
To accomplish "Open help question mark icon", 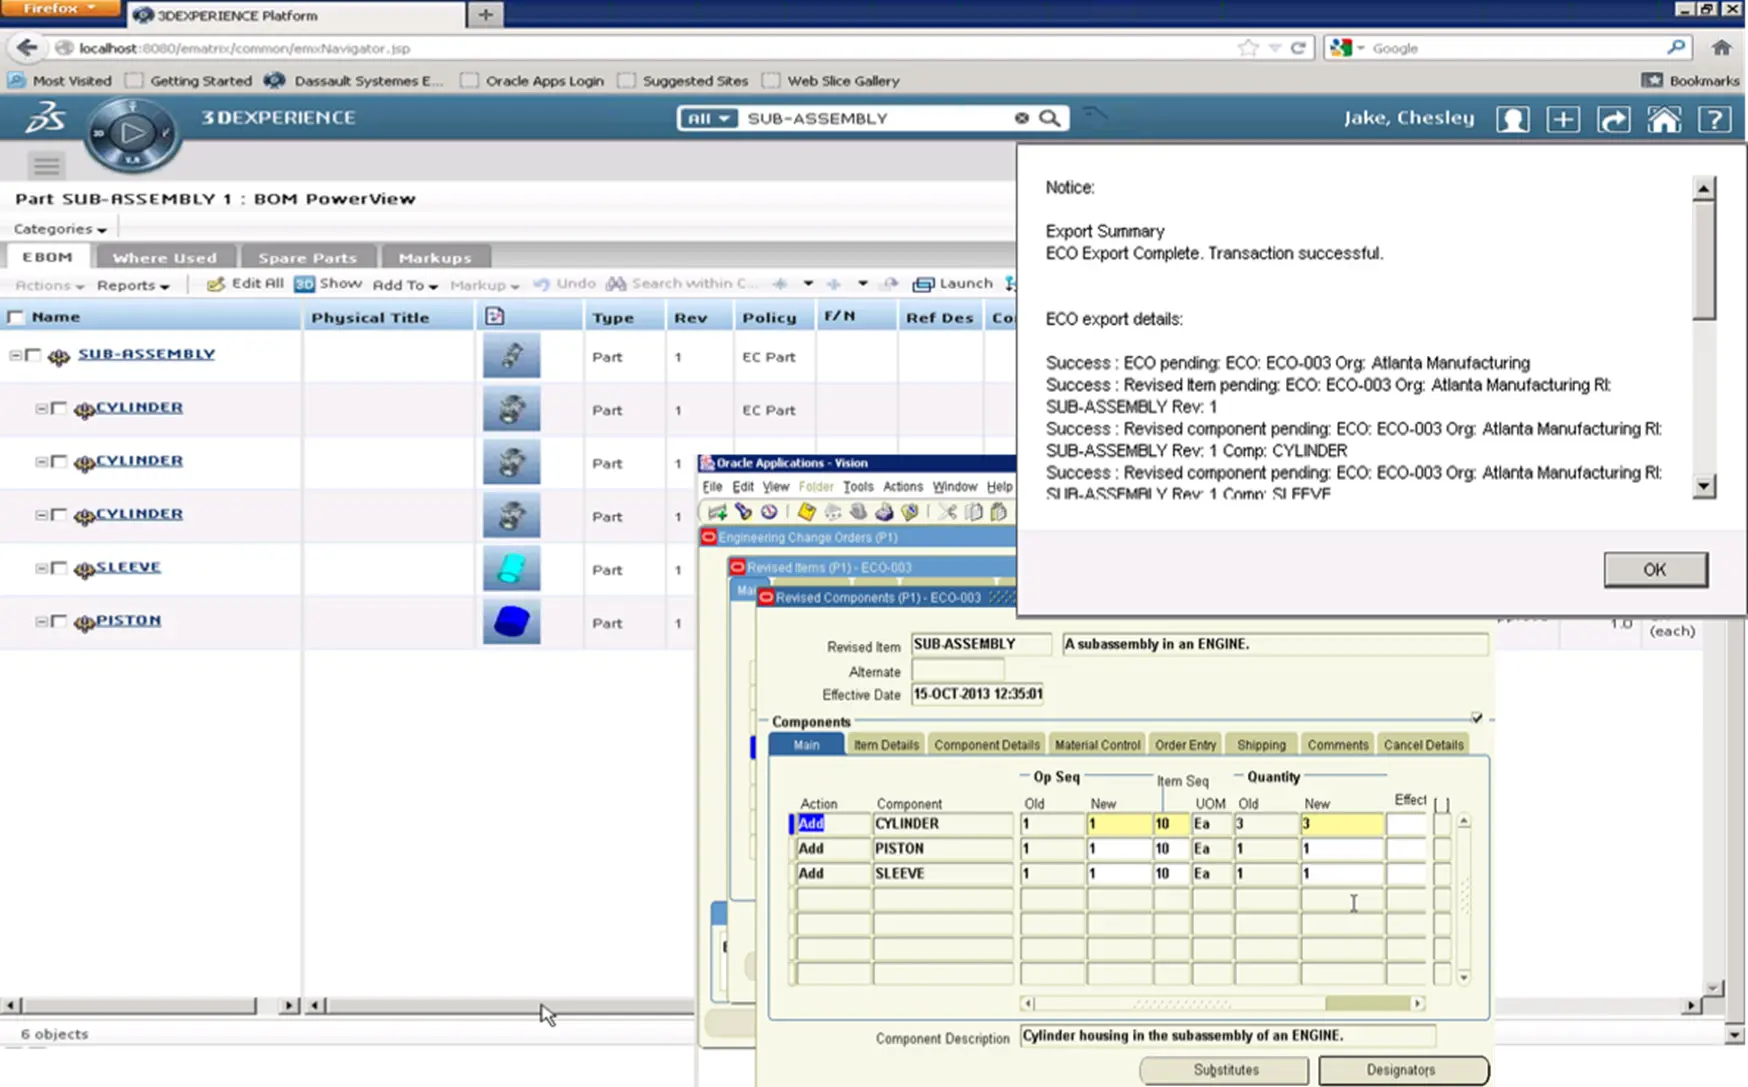I will tap(1715, 120).
